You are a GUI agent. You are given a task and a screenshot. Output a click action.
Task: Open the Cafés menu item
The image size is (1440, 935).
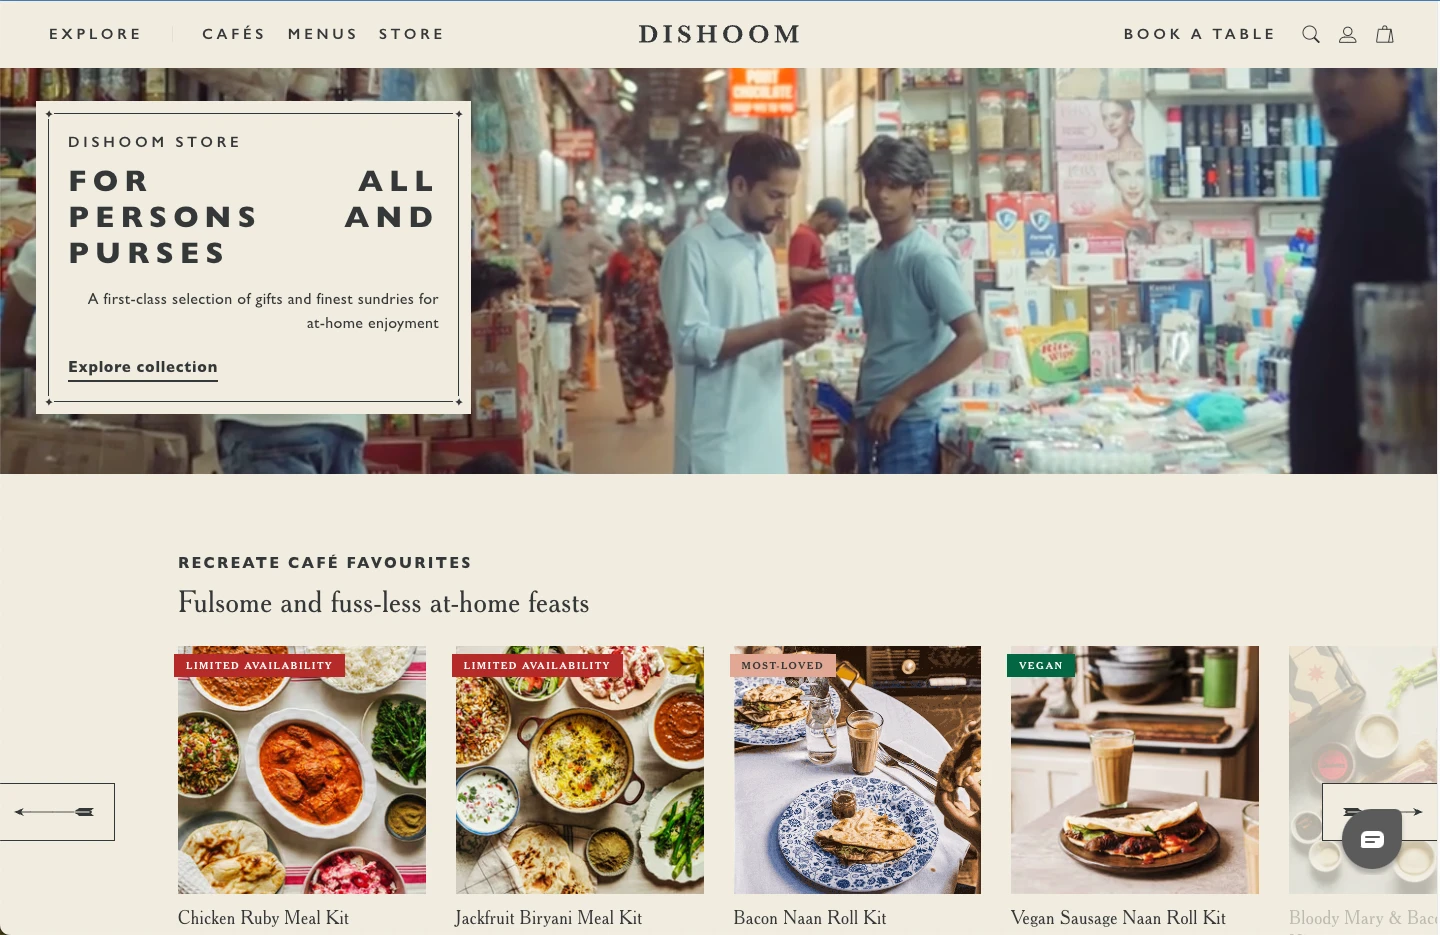(x=234, y=34)
